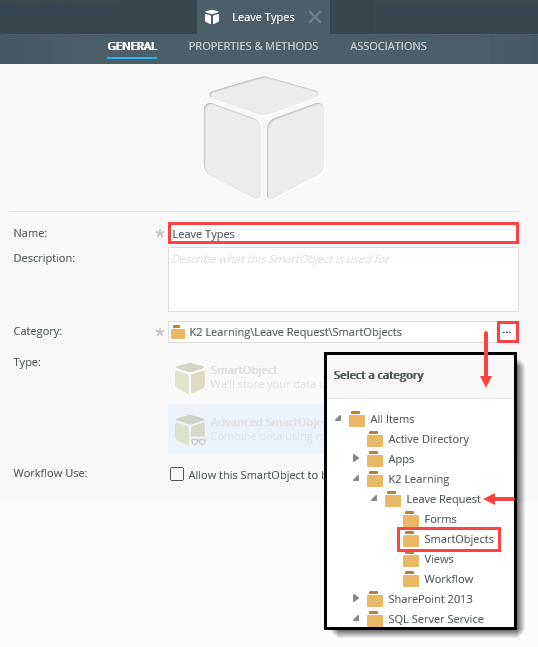Click the K2 Learning folder icon
Screen dimensions: 538x647
coord(375,479)
